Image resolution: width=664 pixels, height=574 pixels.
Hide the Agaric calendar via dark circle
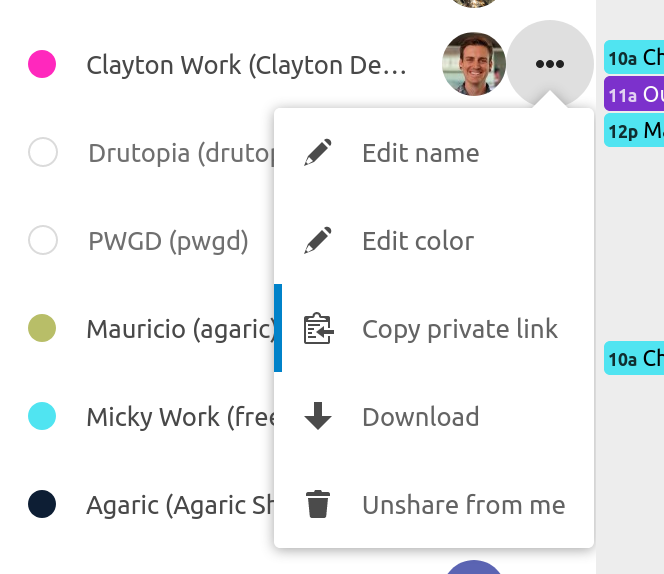point(42,504)
